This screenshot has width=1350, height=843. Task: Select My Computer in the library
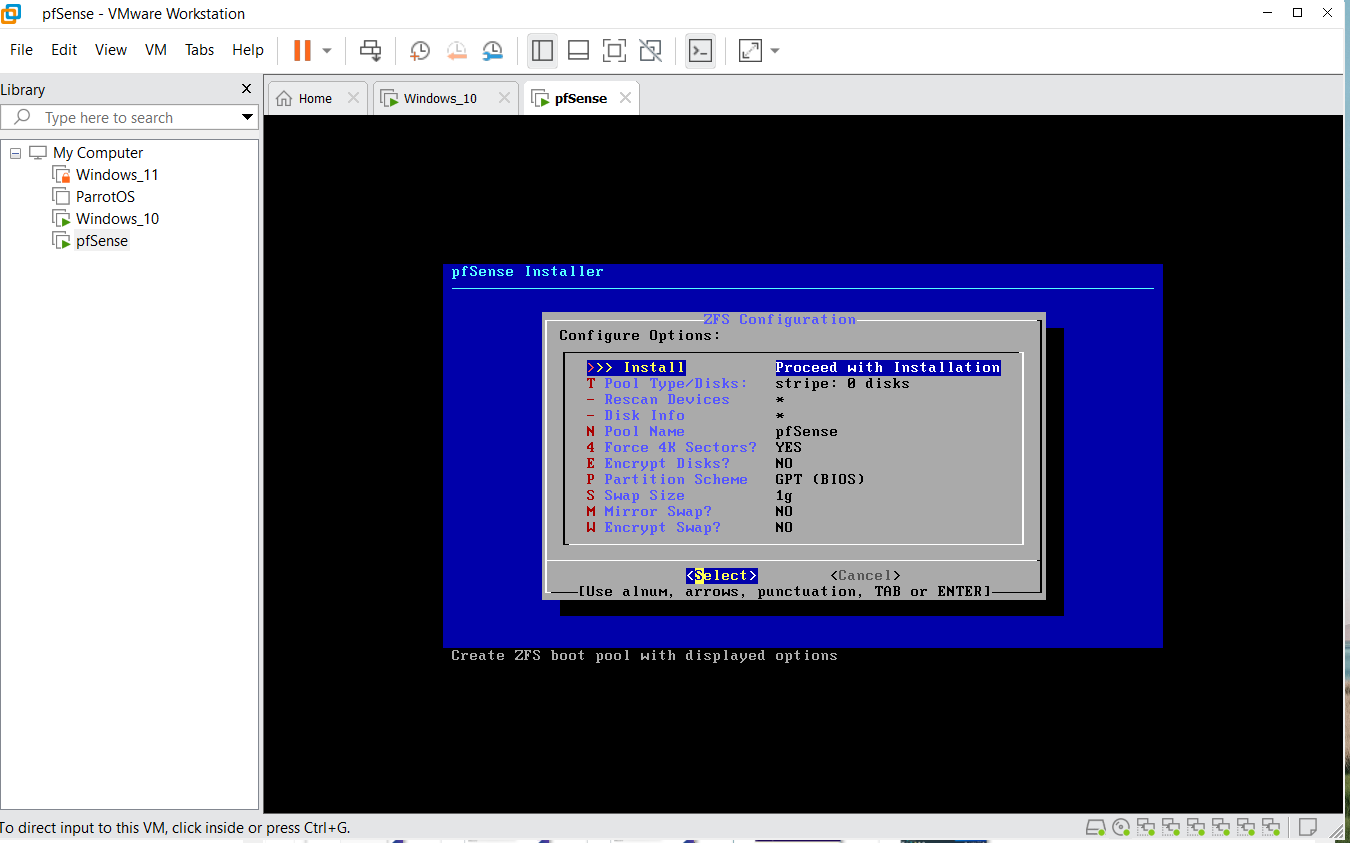(98, 153)
